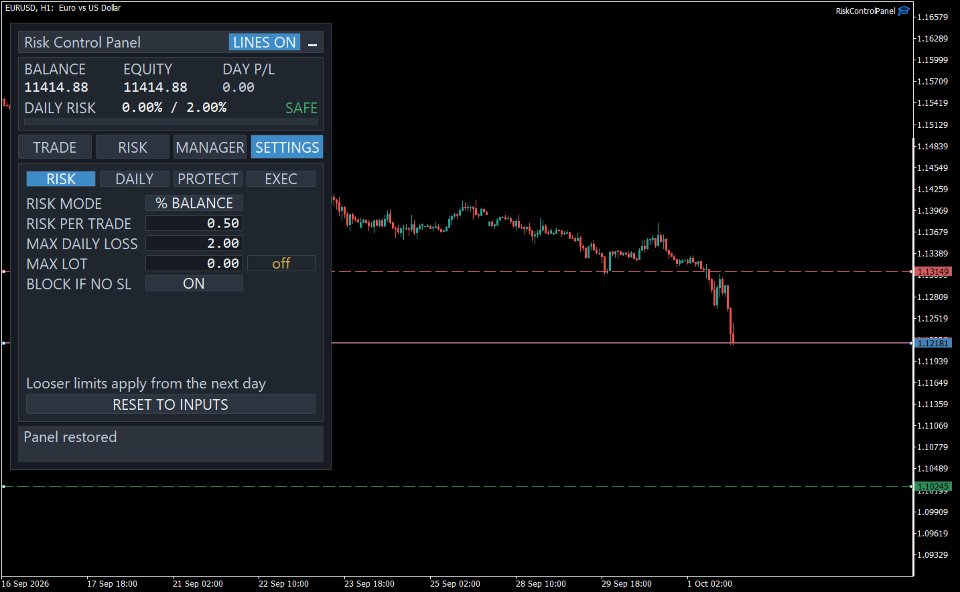Toggle the MAX LOT off switch
960x592 pixels.
click(281, 263)
